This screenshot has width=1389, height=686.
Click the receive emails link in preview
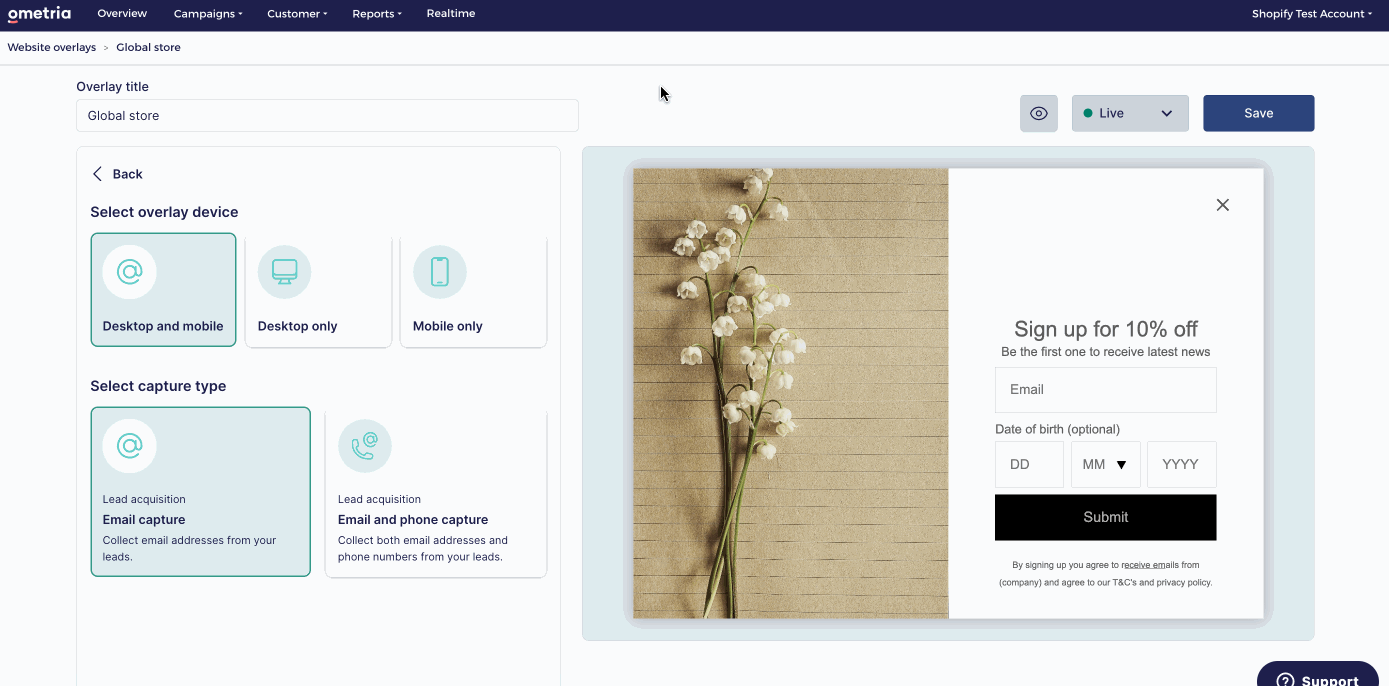coord(1150,565)
